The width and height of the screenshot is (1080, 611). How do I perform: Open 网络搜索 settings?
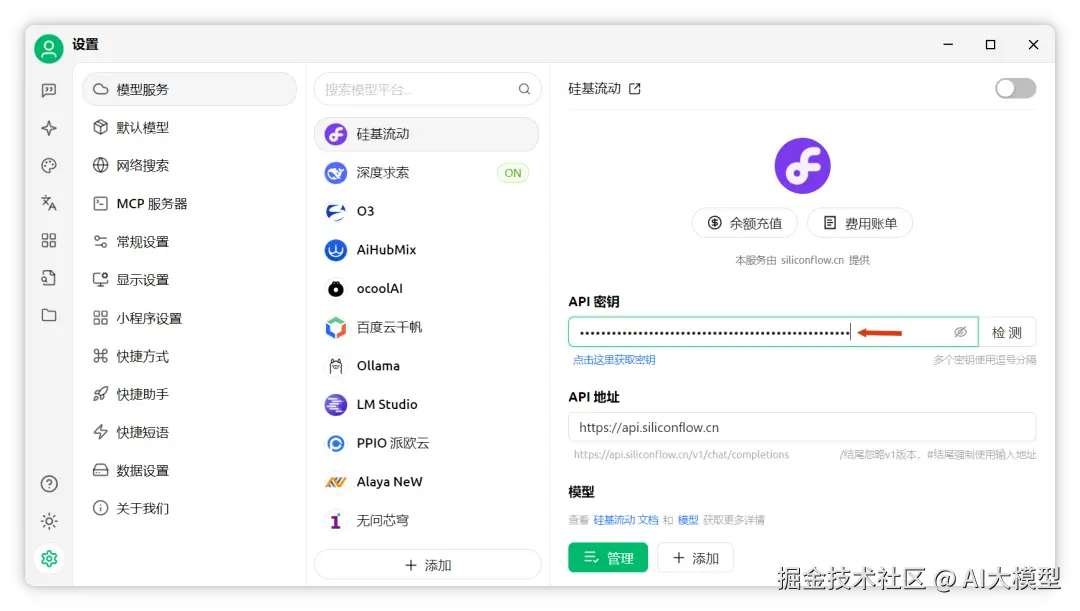pos(189,165)
